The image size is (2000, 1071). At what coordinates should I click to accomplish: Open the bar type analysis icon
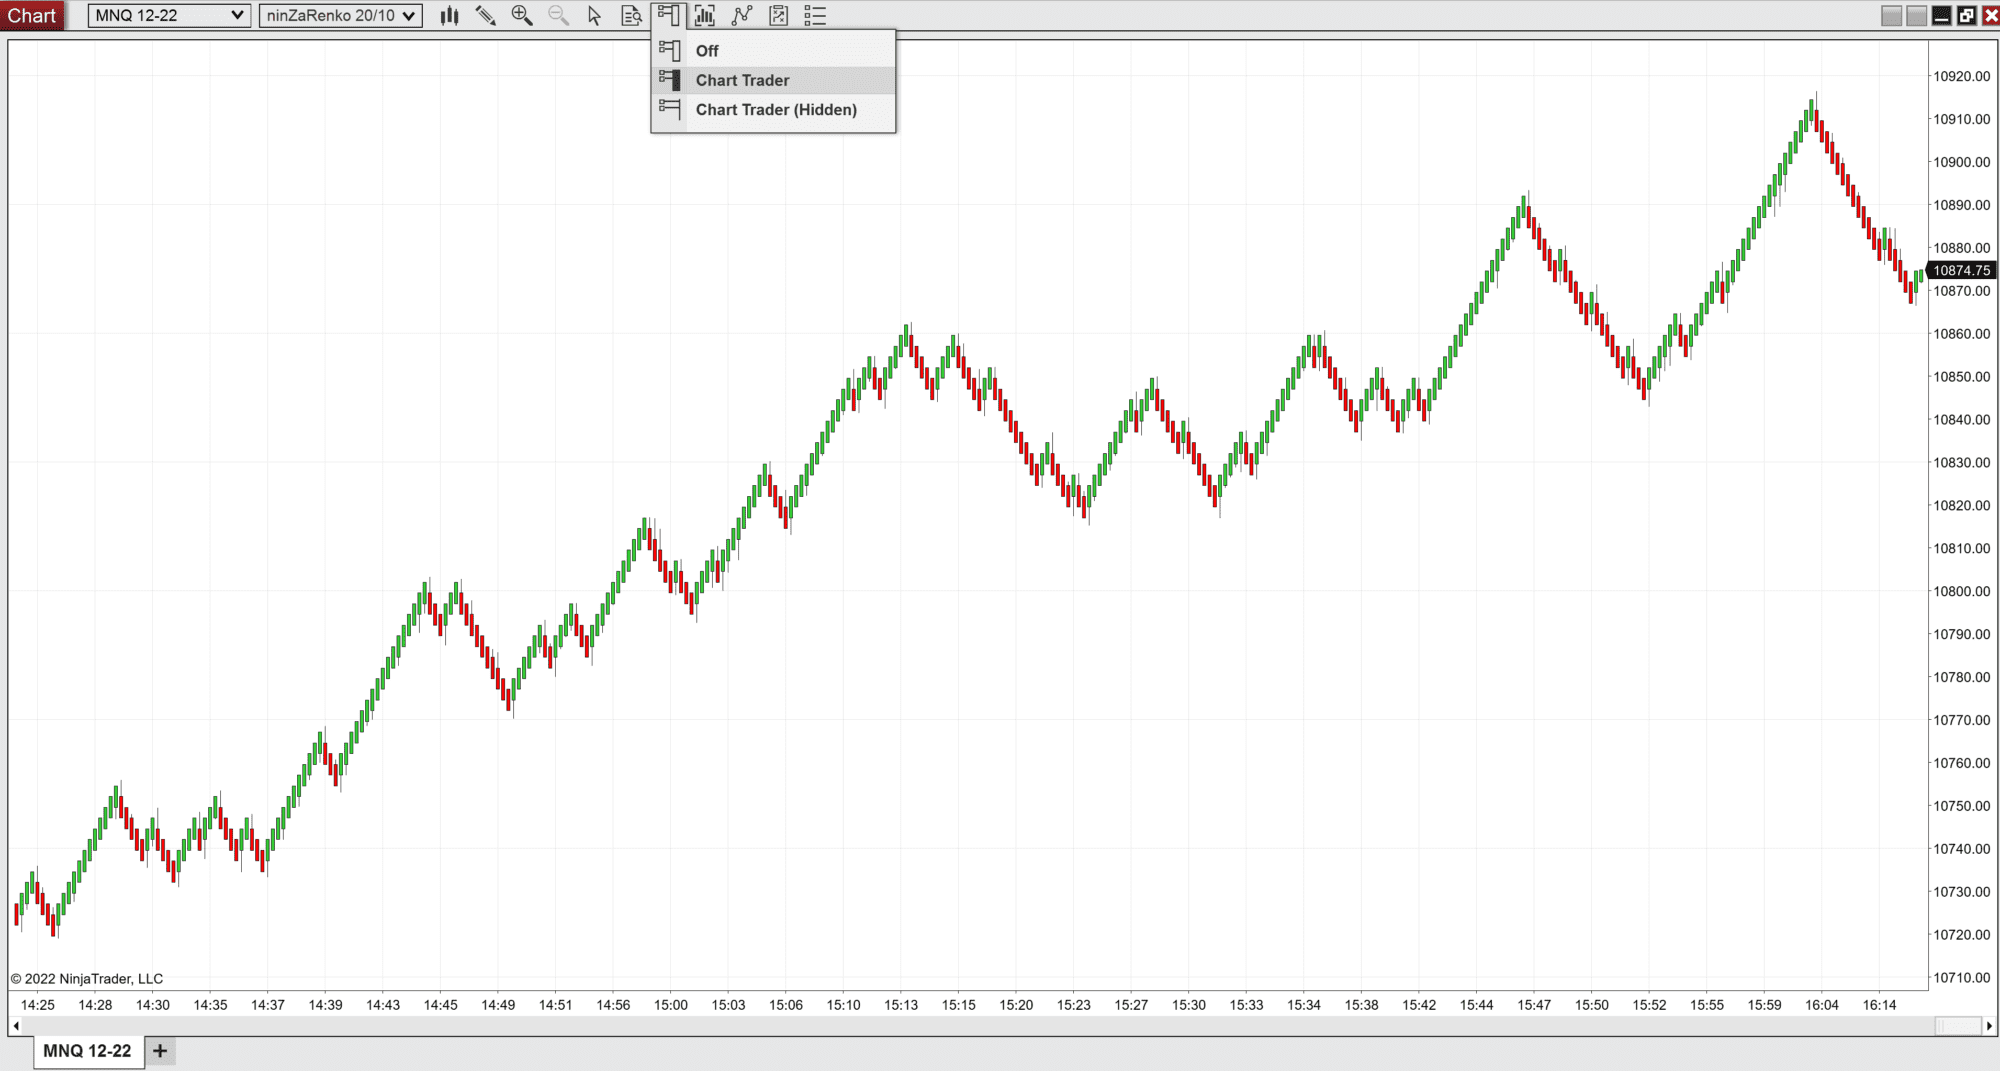(x=704, y=15)
